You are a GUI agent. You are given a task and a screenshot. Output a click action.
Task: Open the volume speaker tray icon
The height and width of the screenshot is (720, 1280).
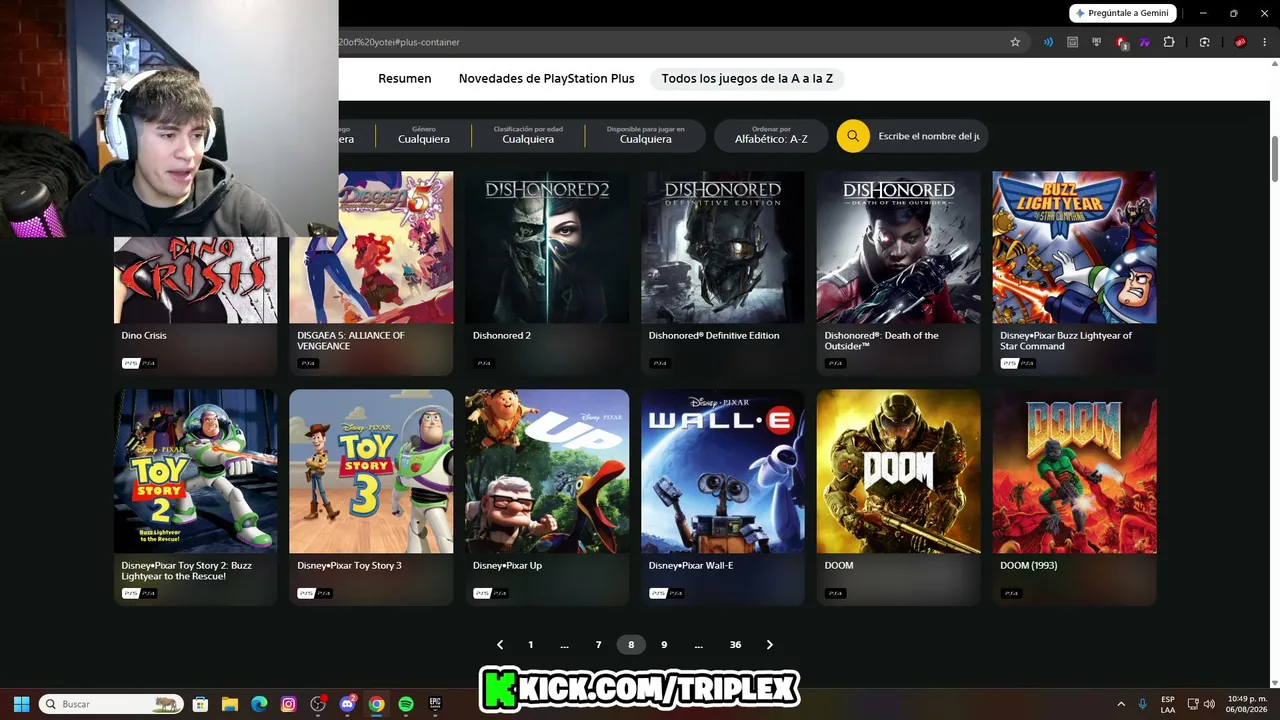(1209, 704)
